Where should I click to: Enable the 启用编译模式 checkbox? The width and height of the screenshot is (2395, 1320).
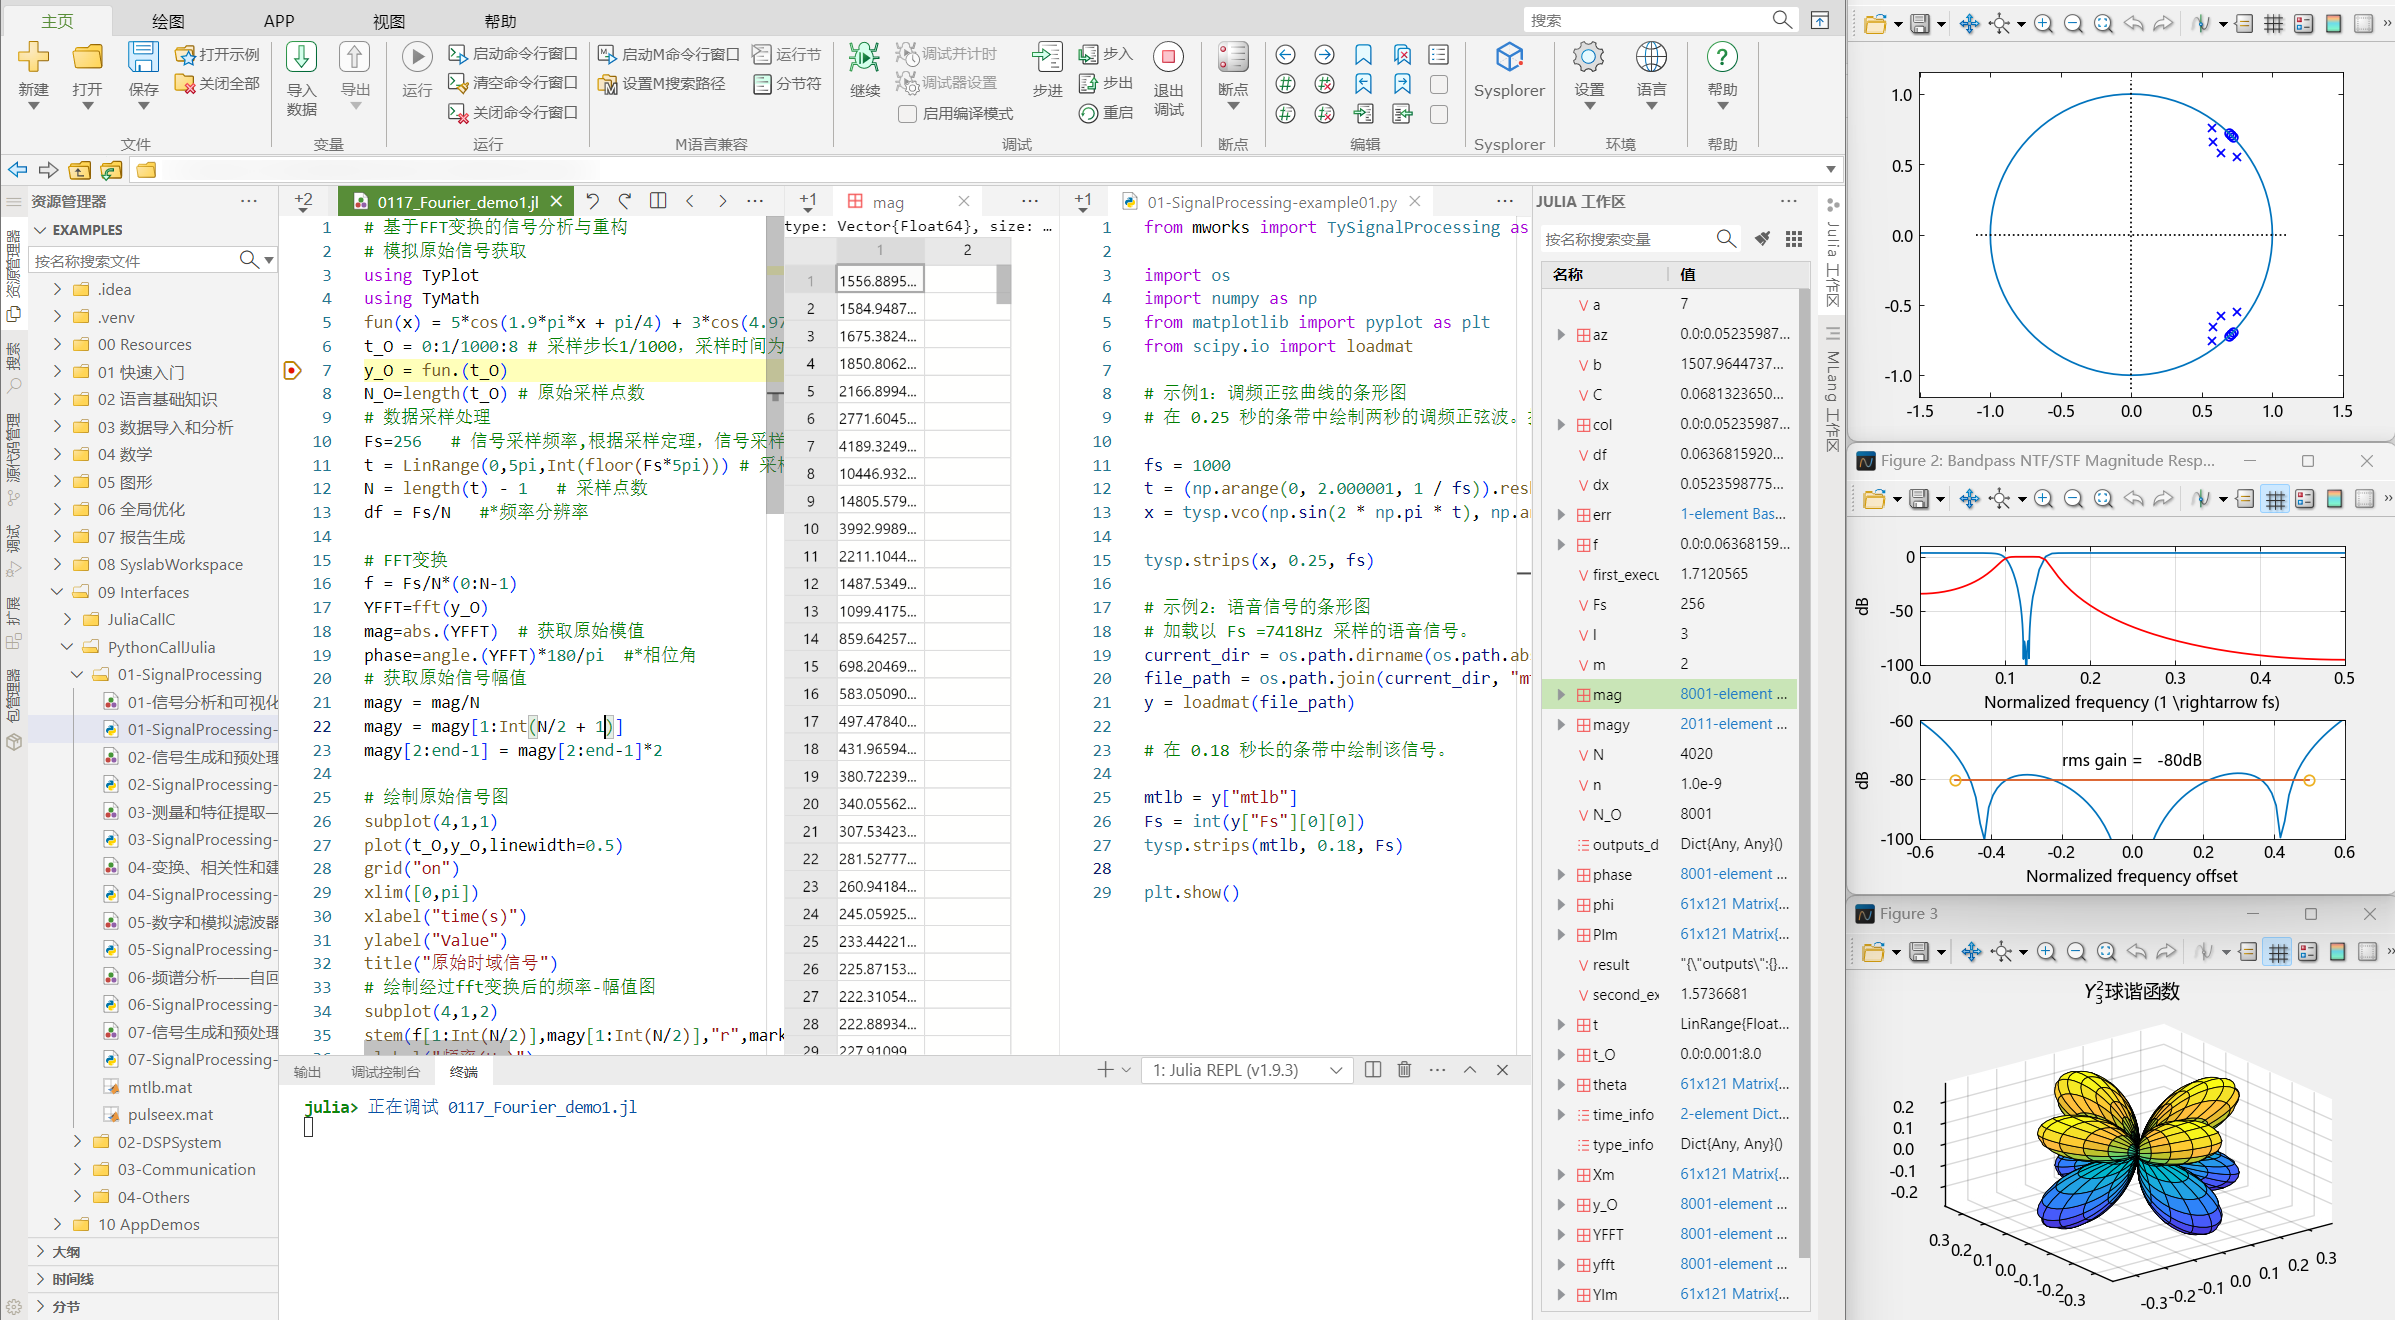tap(907, 114)
